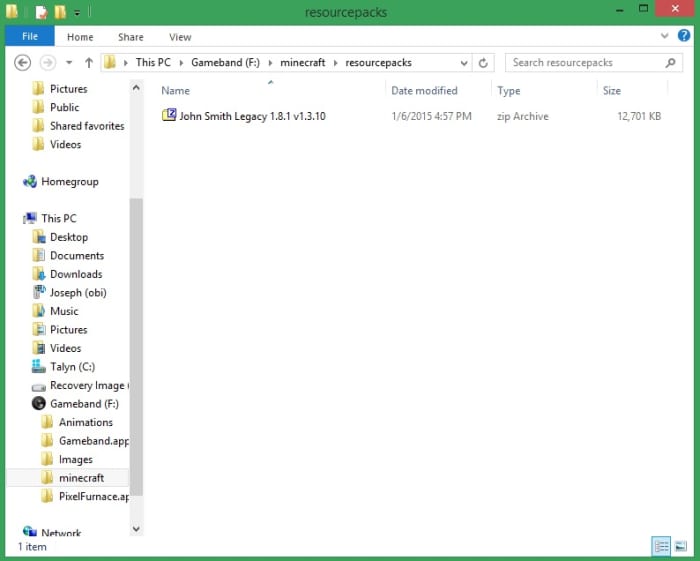The height and width of the screenshot is (561, 700).
Task: Open Documents in the navigation pane
Action: click(77, 256)
